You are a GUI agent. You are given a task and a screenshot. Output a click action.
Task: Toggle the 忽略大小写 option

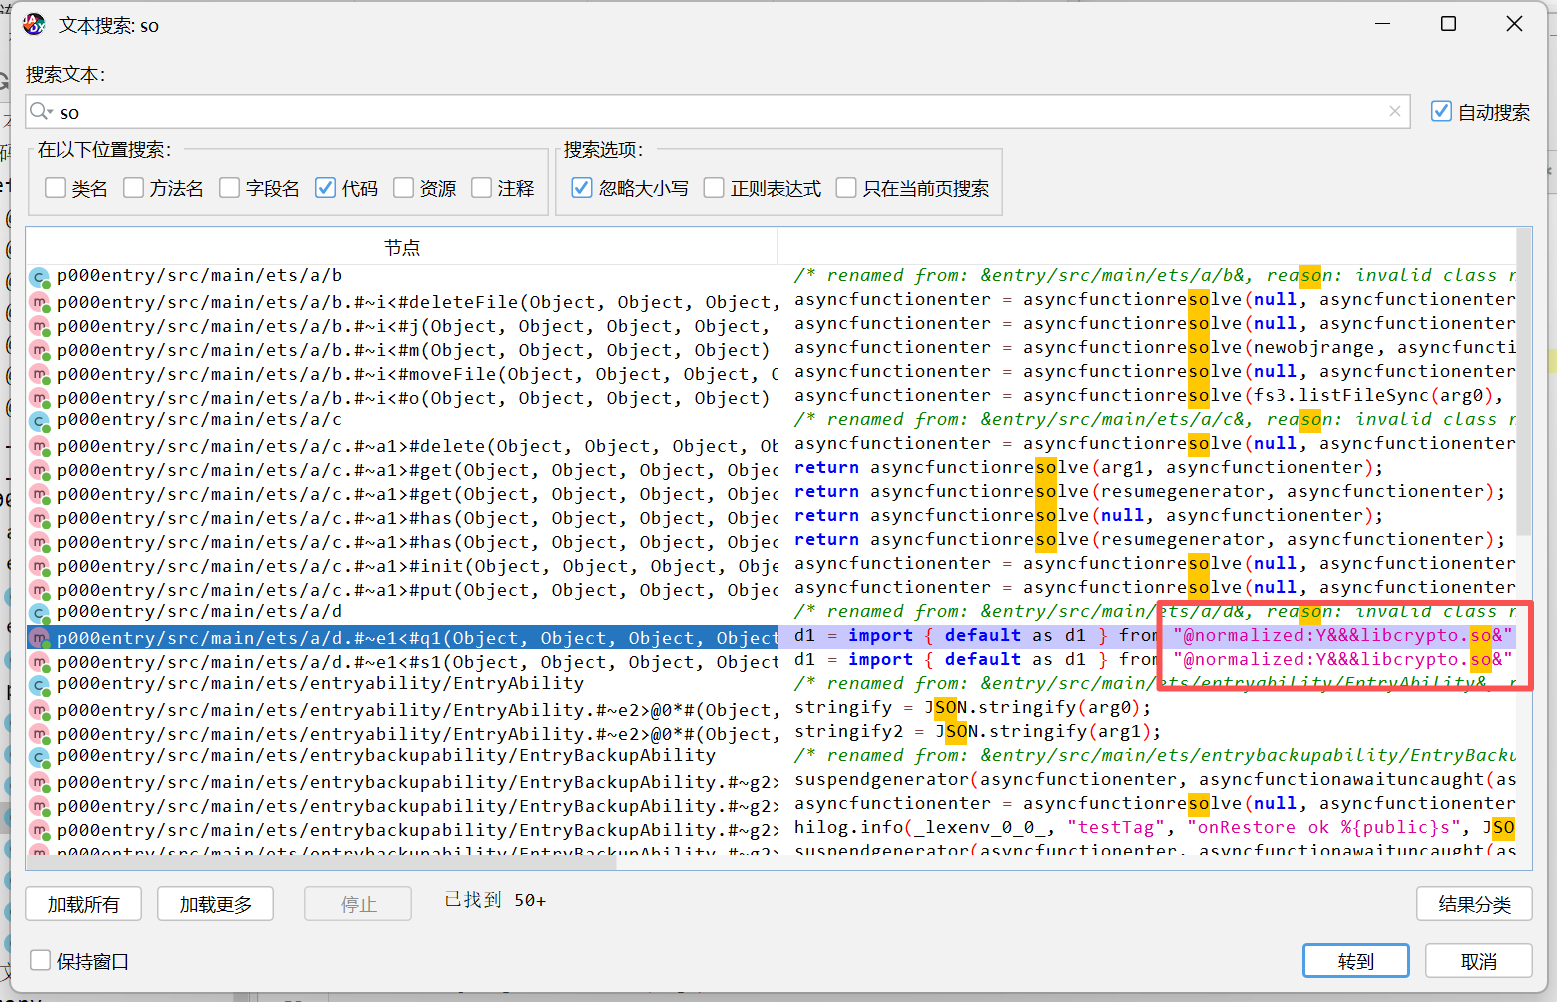582,188
